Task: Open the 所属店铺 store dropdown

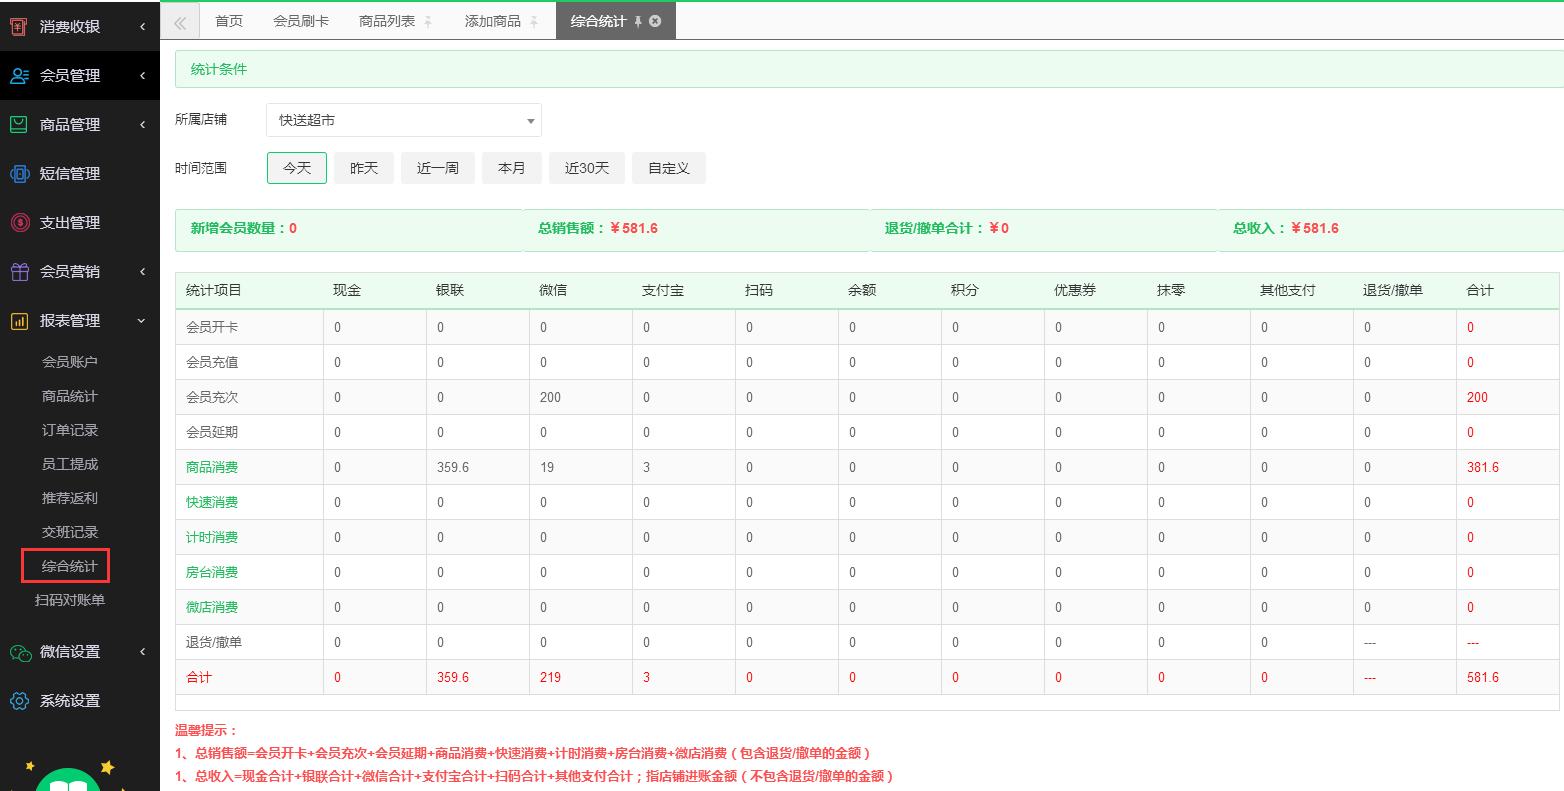Action: coord(404,120)
